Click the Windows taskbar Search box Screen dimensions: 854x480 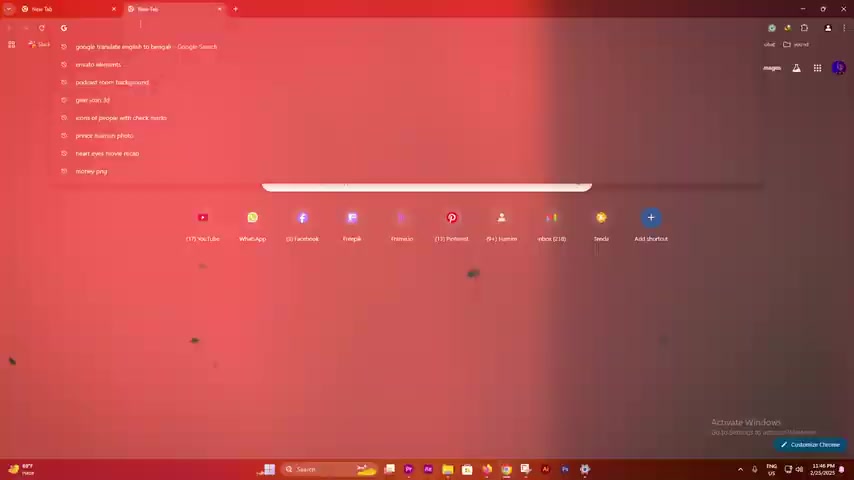(x=329, y=469)
